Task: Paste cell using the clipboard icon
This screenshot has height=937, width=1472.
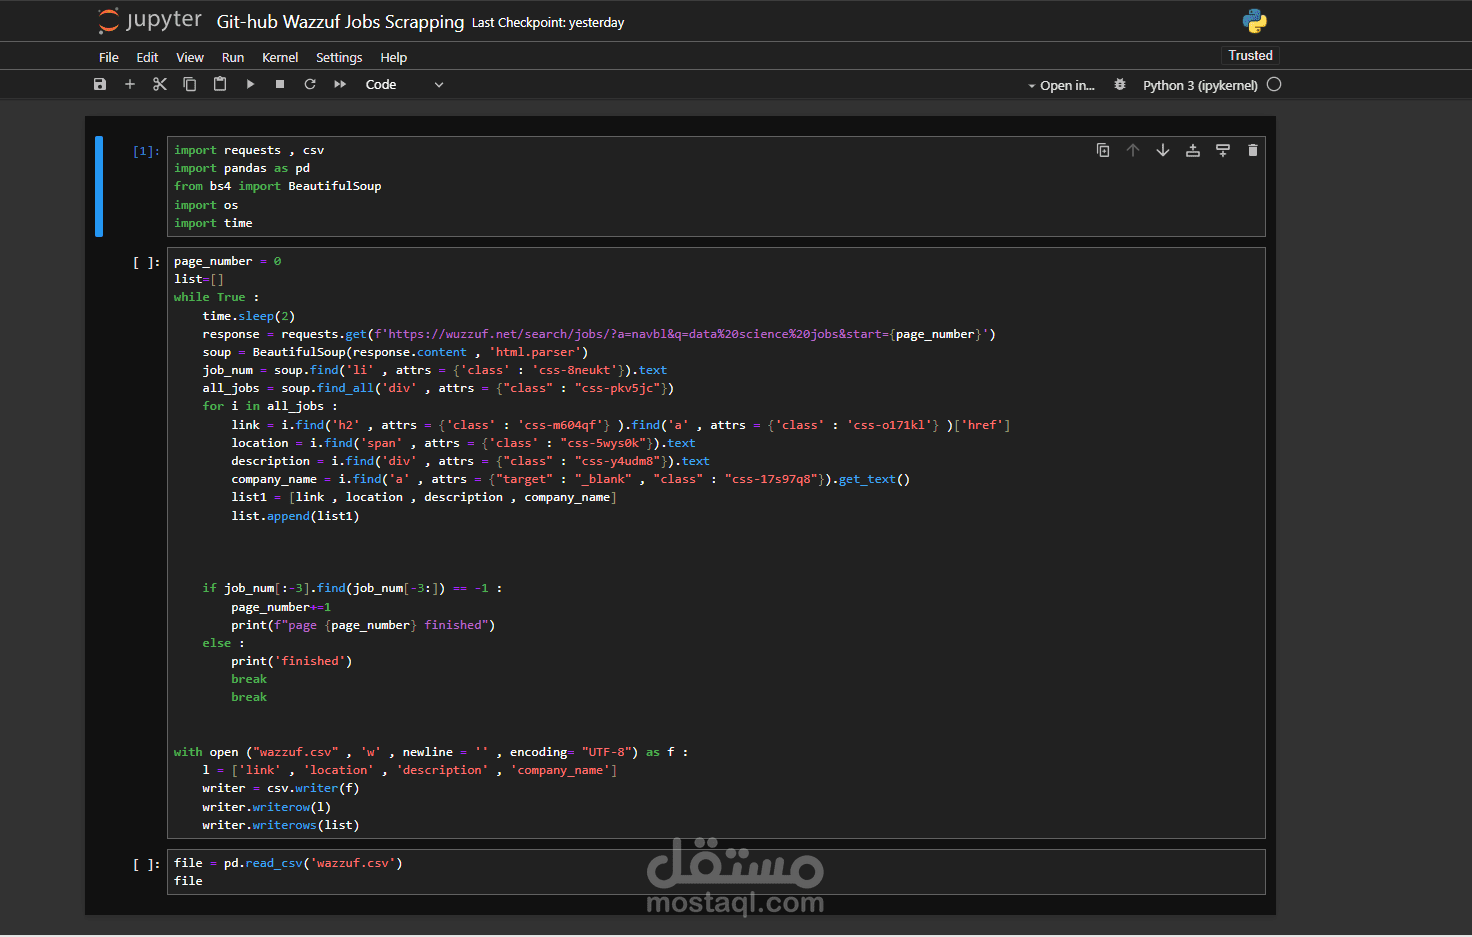Action: click(x=220, y=85)
